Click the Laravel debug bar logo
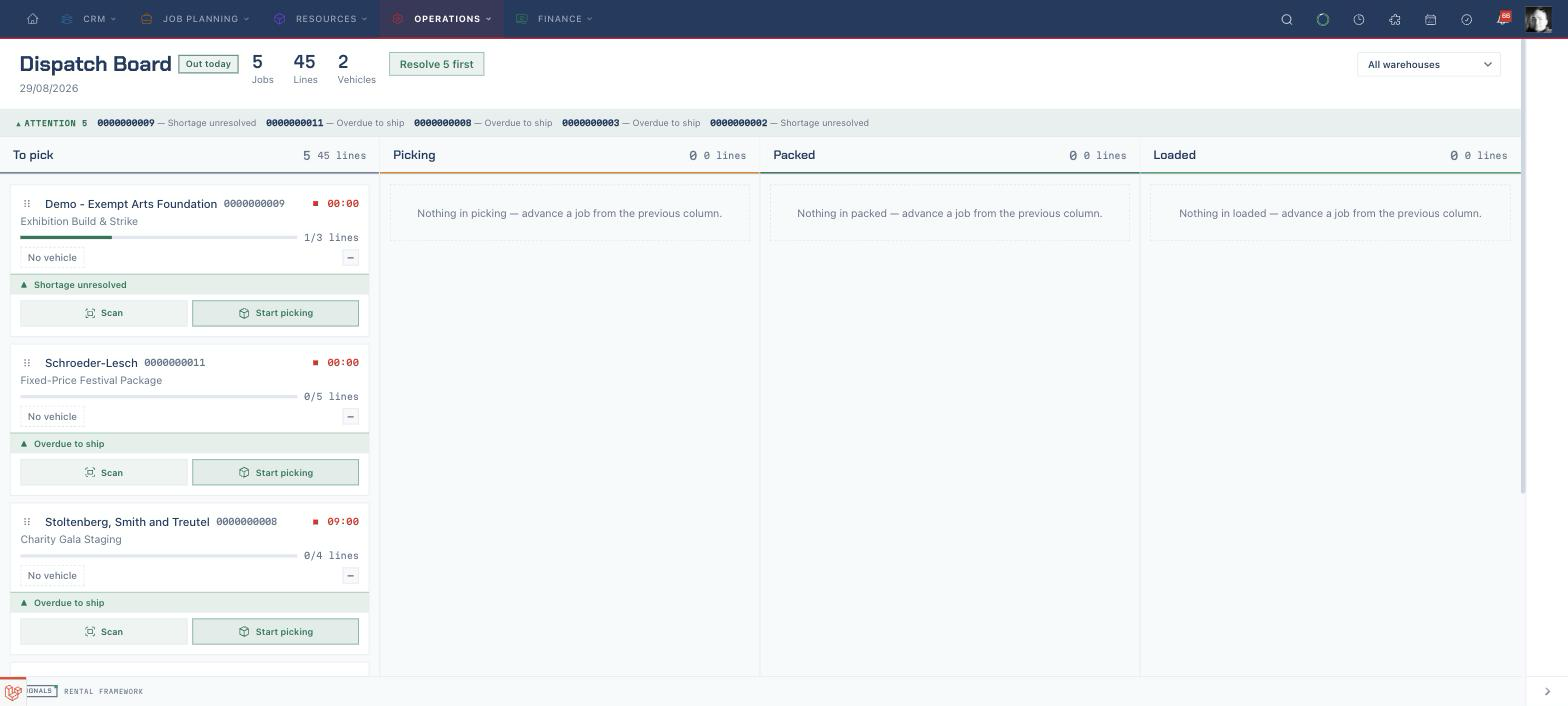1568x706 pixels. point(13,692)
